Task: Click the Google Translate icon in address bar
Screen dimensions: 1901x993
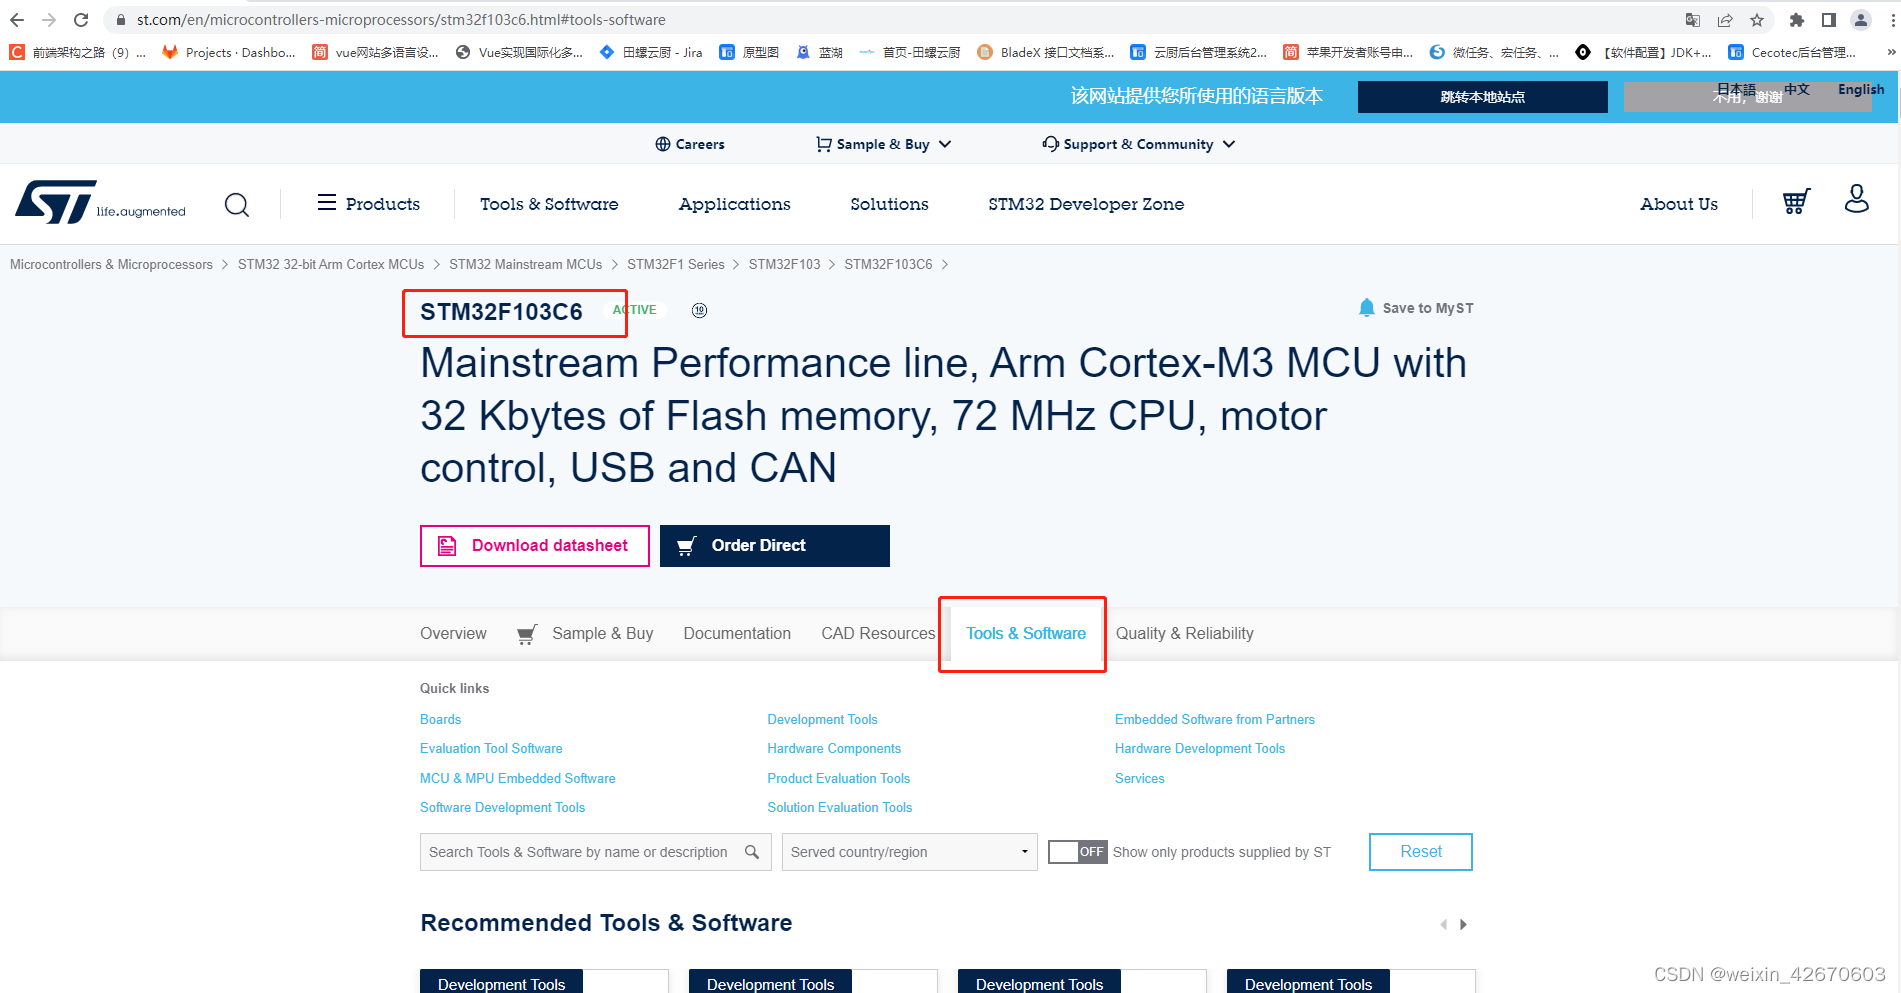Action: coord(1693,19)
